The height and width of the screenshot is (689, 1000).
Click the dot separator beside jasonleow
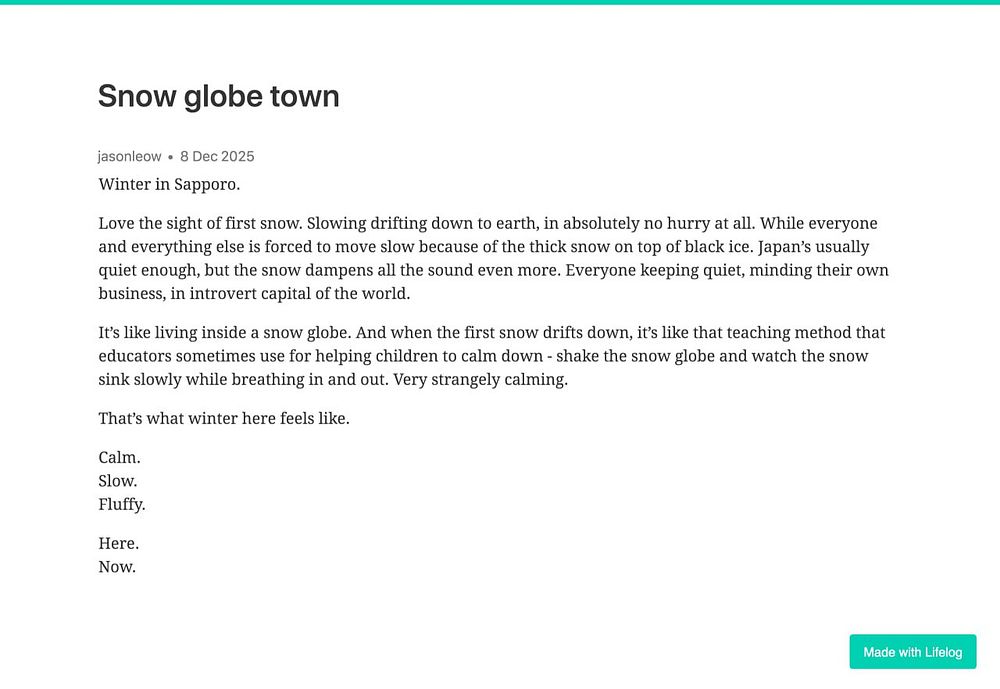(170, 157)
